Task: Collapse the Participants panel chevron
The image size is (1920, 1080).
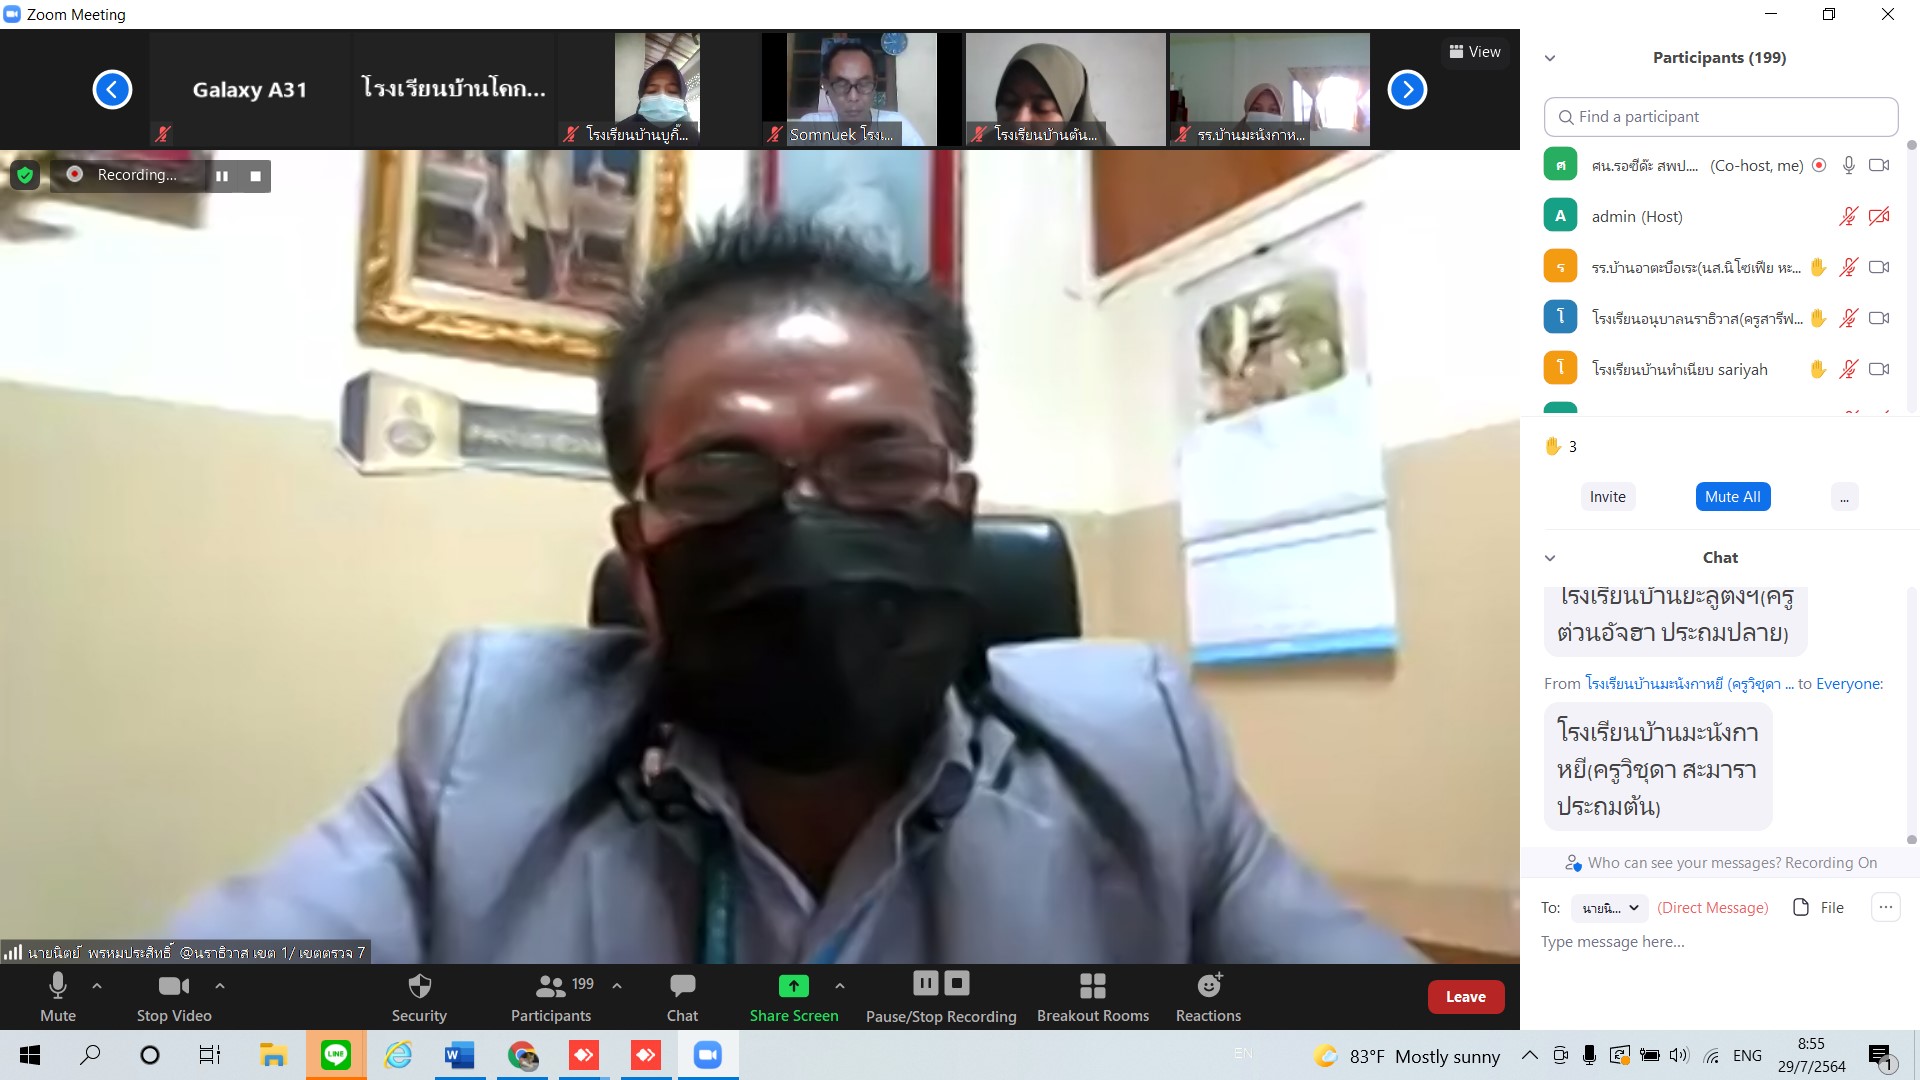Action: pos(1550,58)
